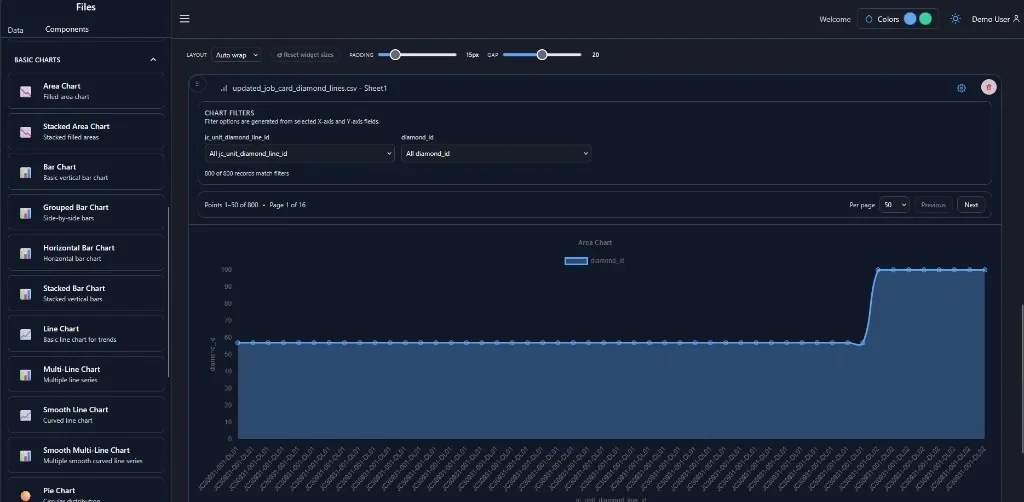This screenshot has width=1024, height=502.
Task: Click the Pie Chart component icon
Action: tap(25, 495)
